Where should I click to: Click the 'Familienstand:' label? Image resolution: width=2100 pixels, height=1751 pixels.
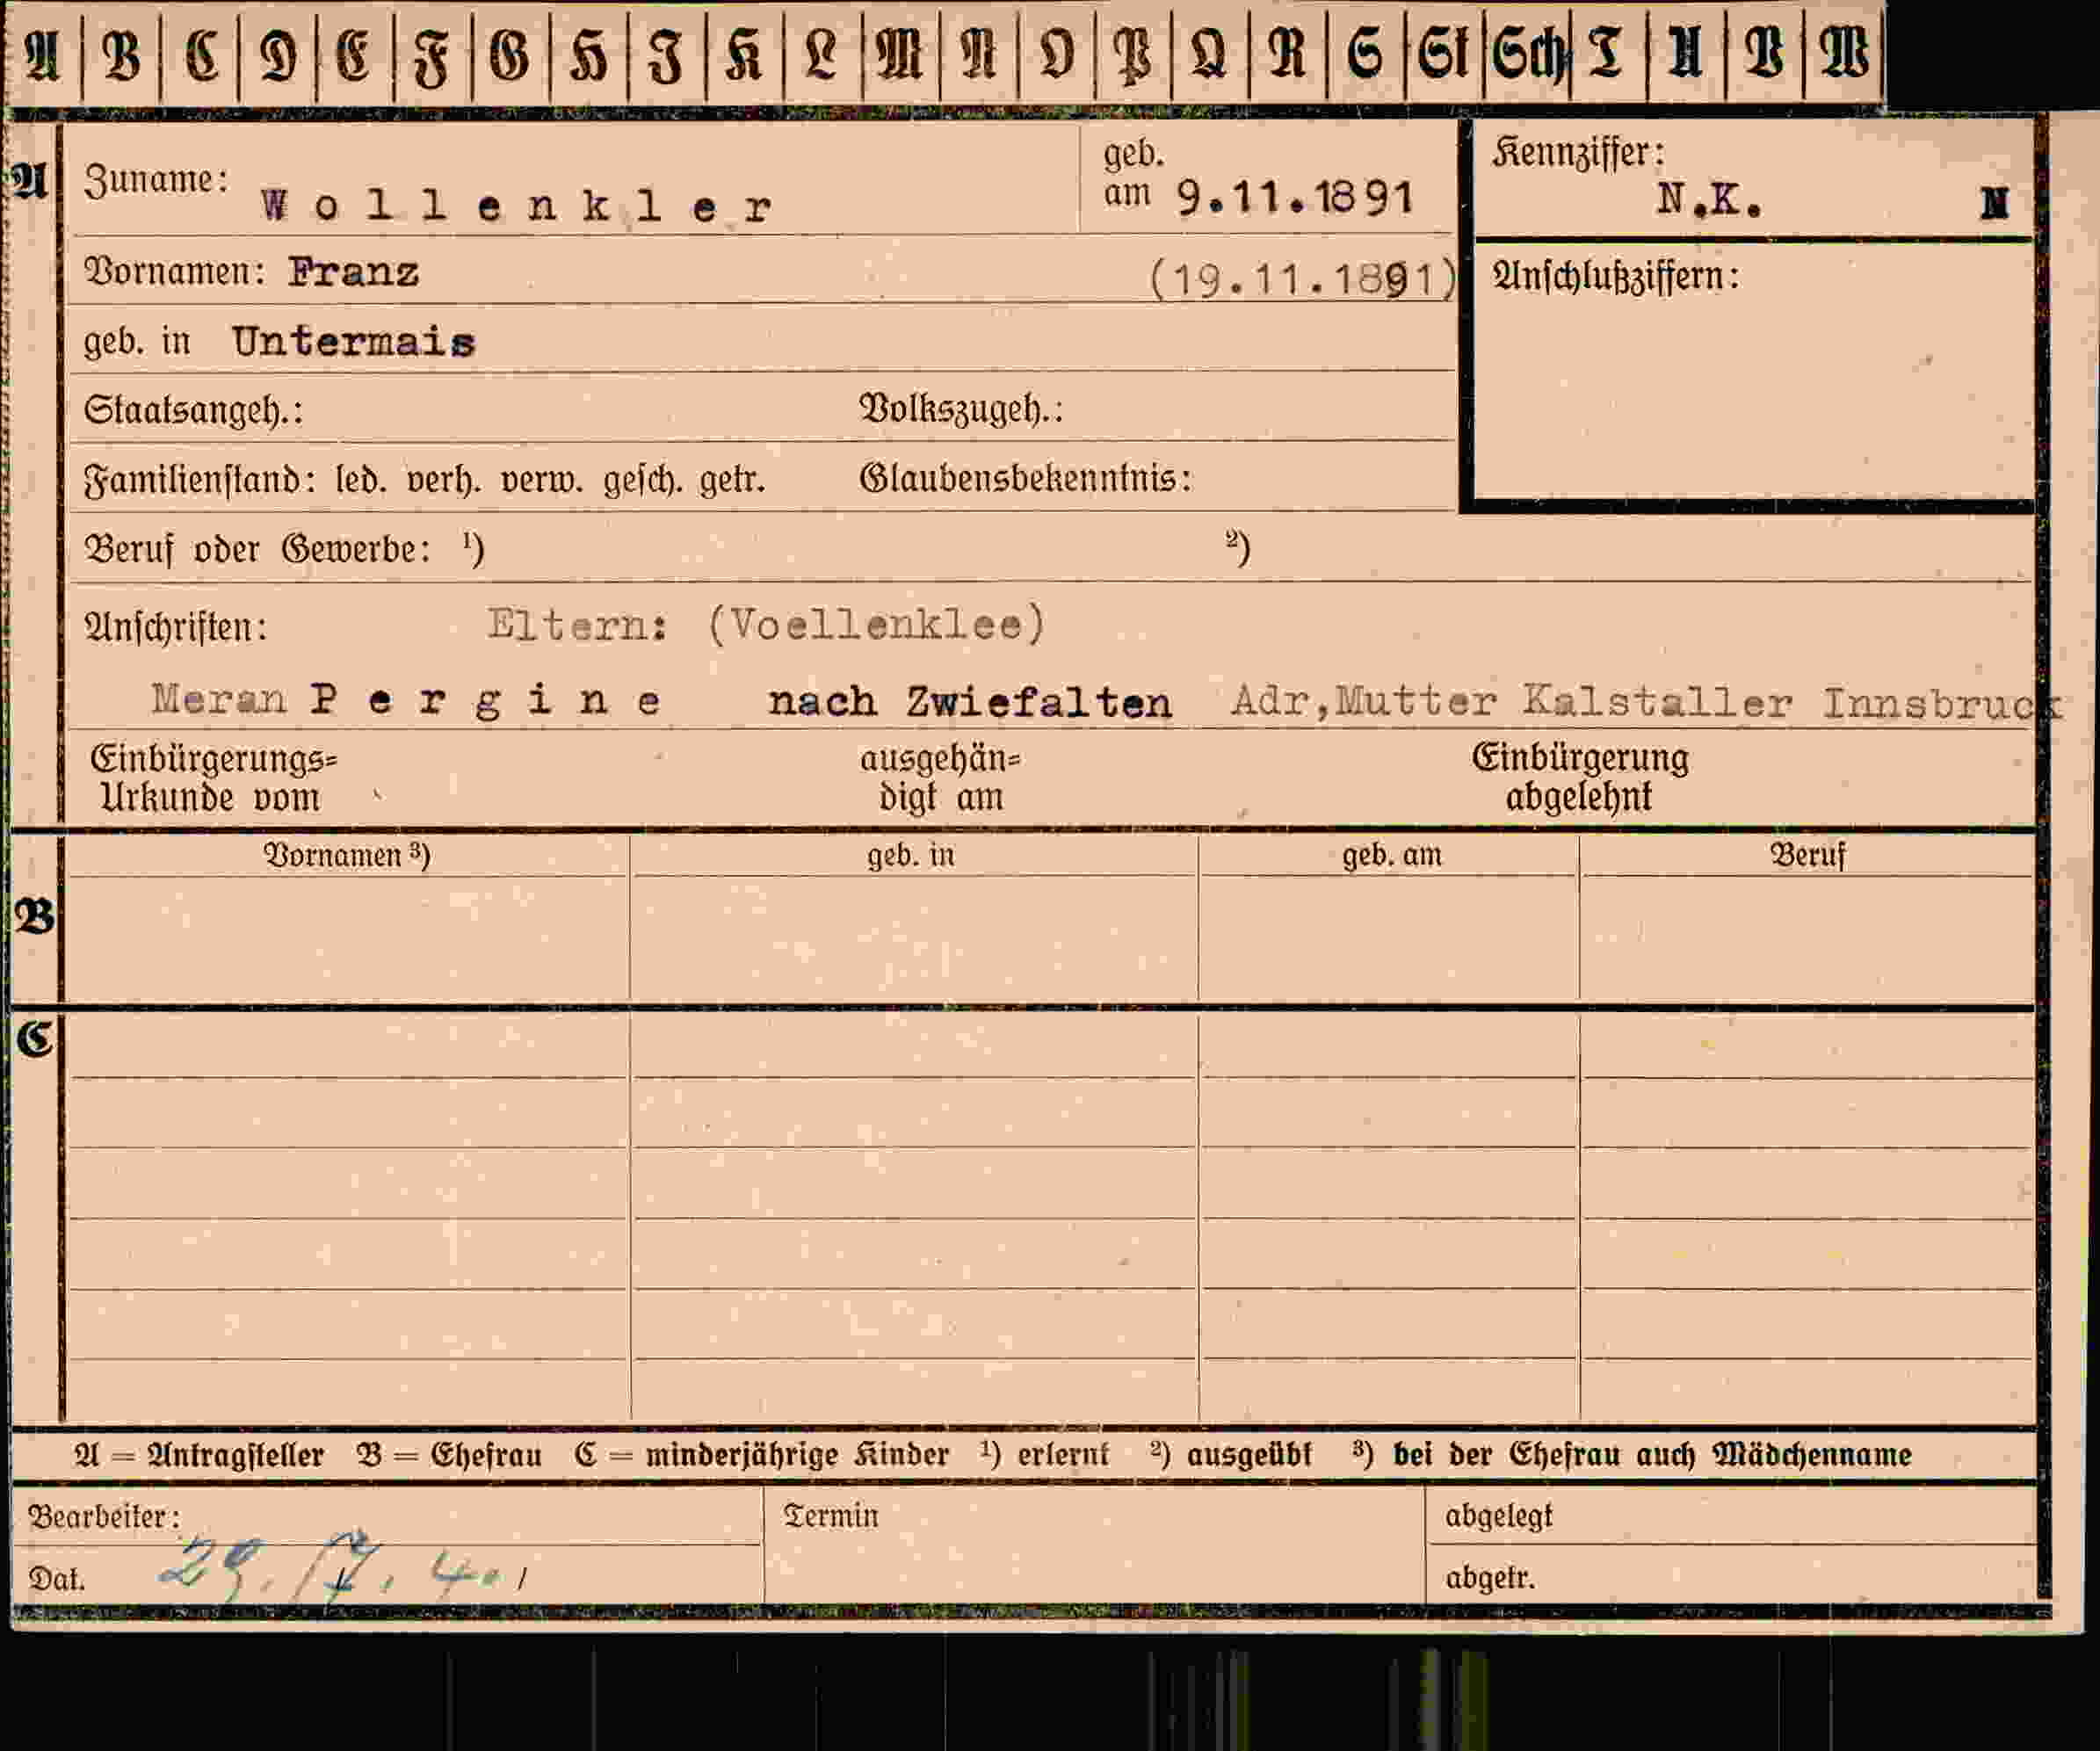coord(200,480)
